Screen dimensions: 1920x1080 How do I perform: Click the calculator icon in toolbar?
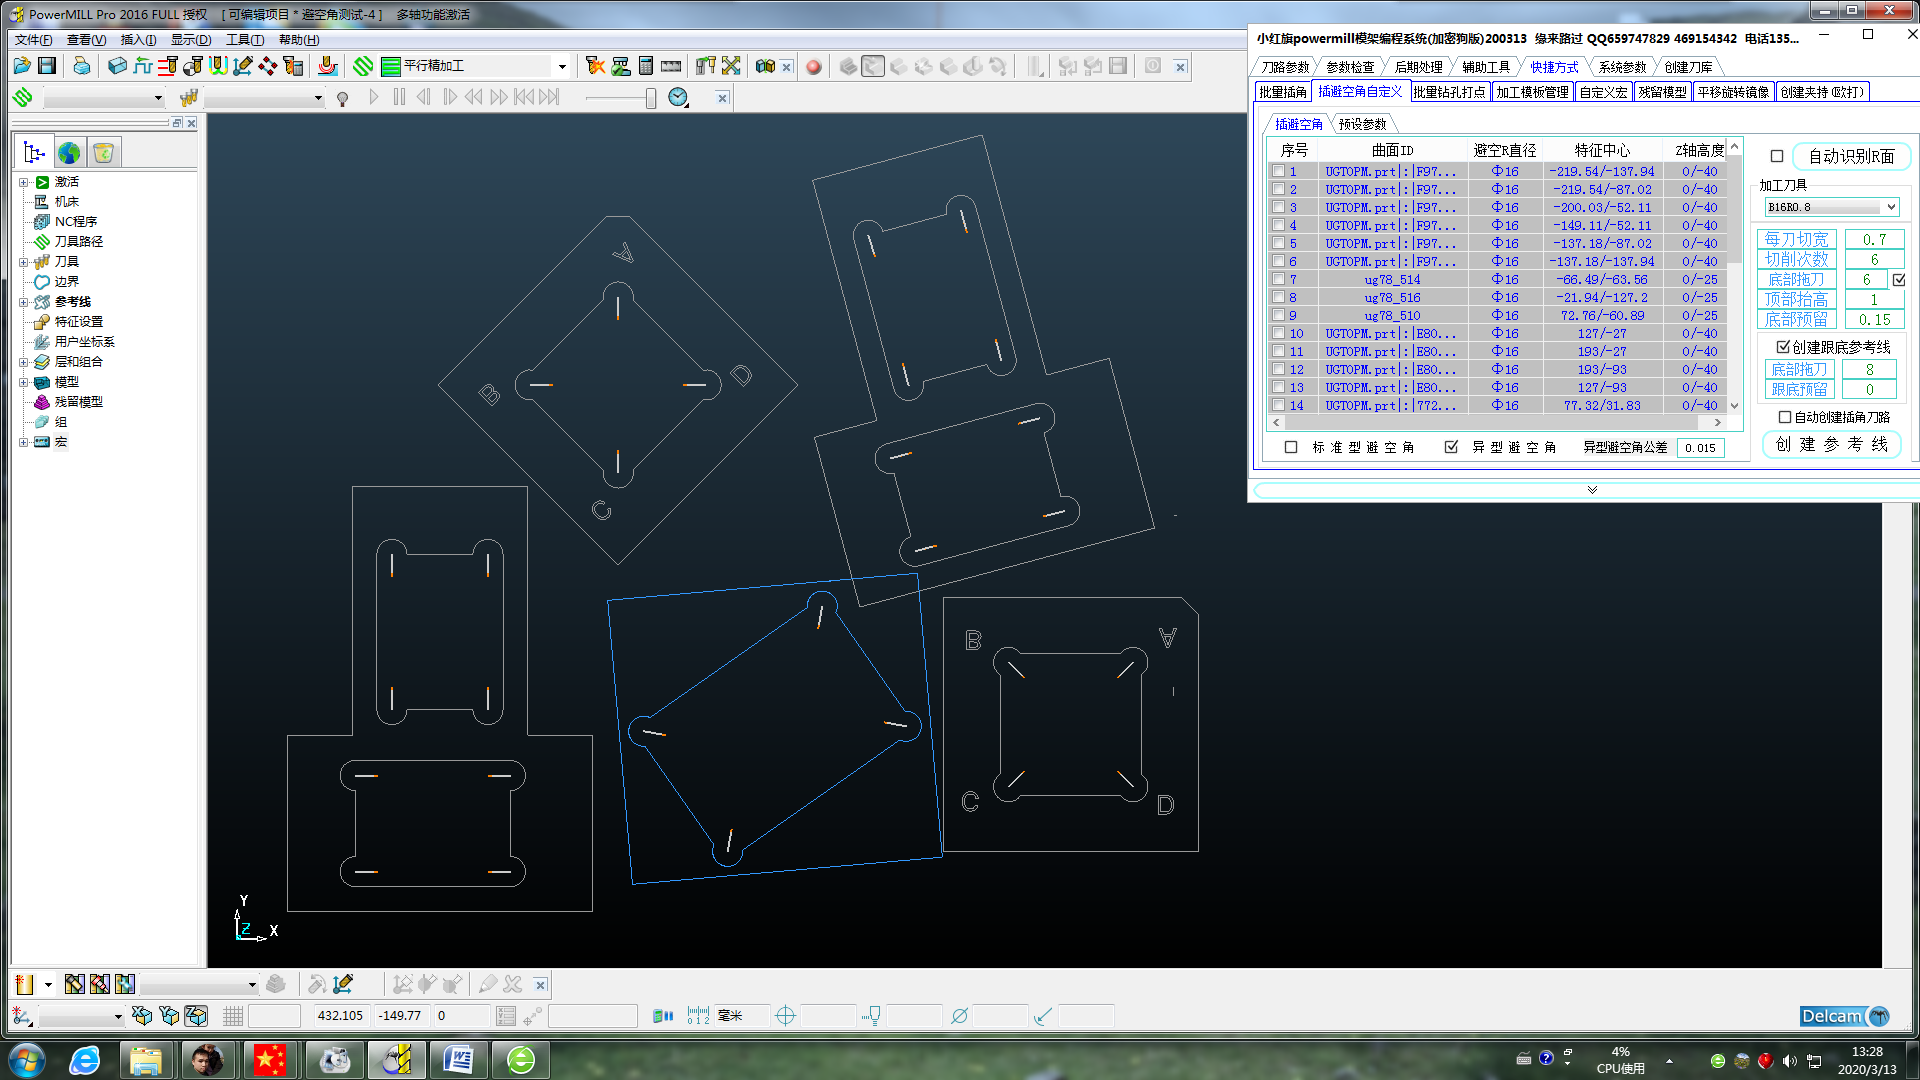646,66
